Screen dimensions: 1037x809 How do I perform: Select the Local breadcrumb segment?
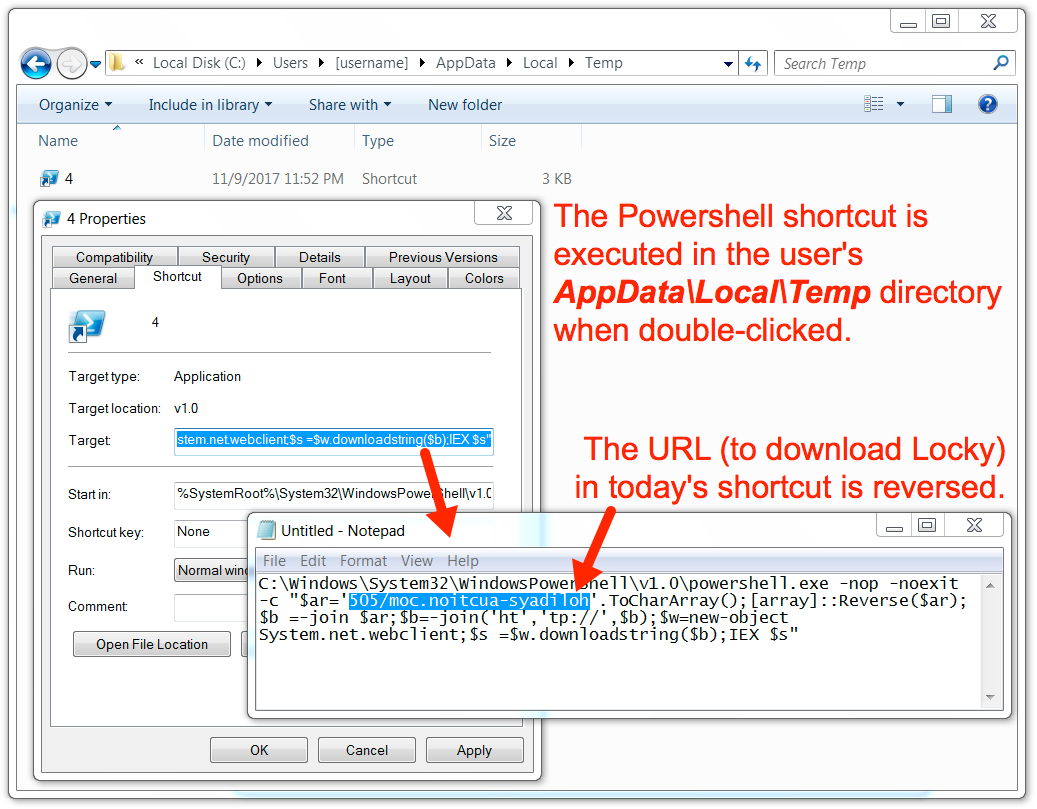tap(540, 63)
